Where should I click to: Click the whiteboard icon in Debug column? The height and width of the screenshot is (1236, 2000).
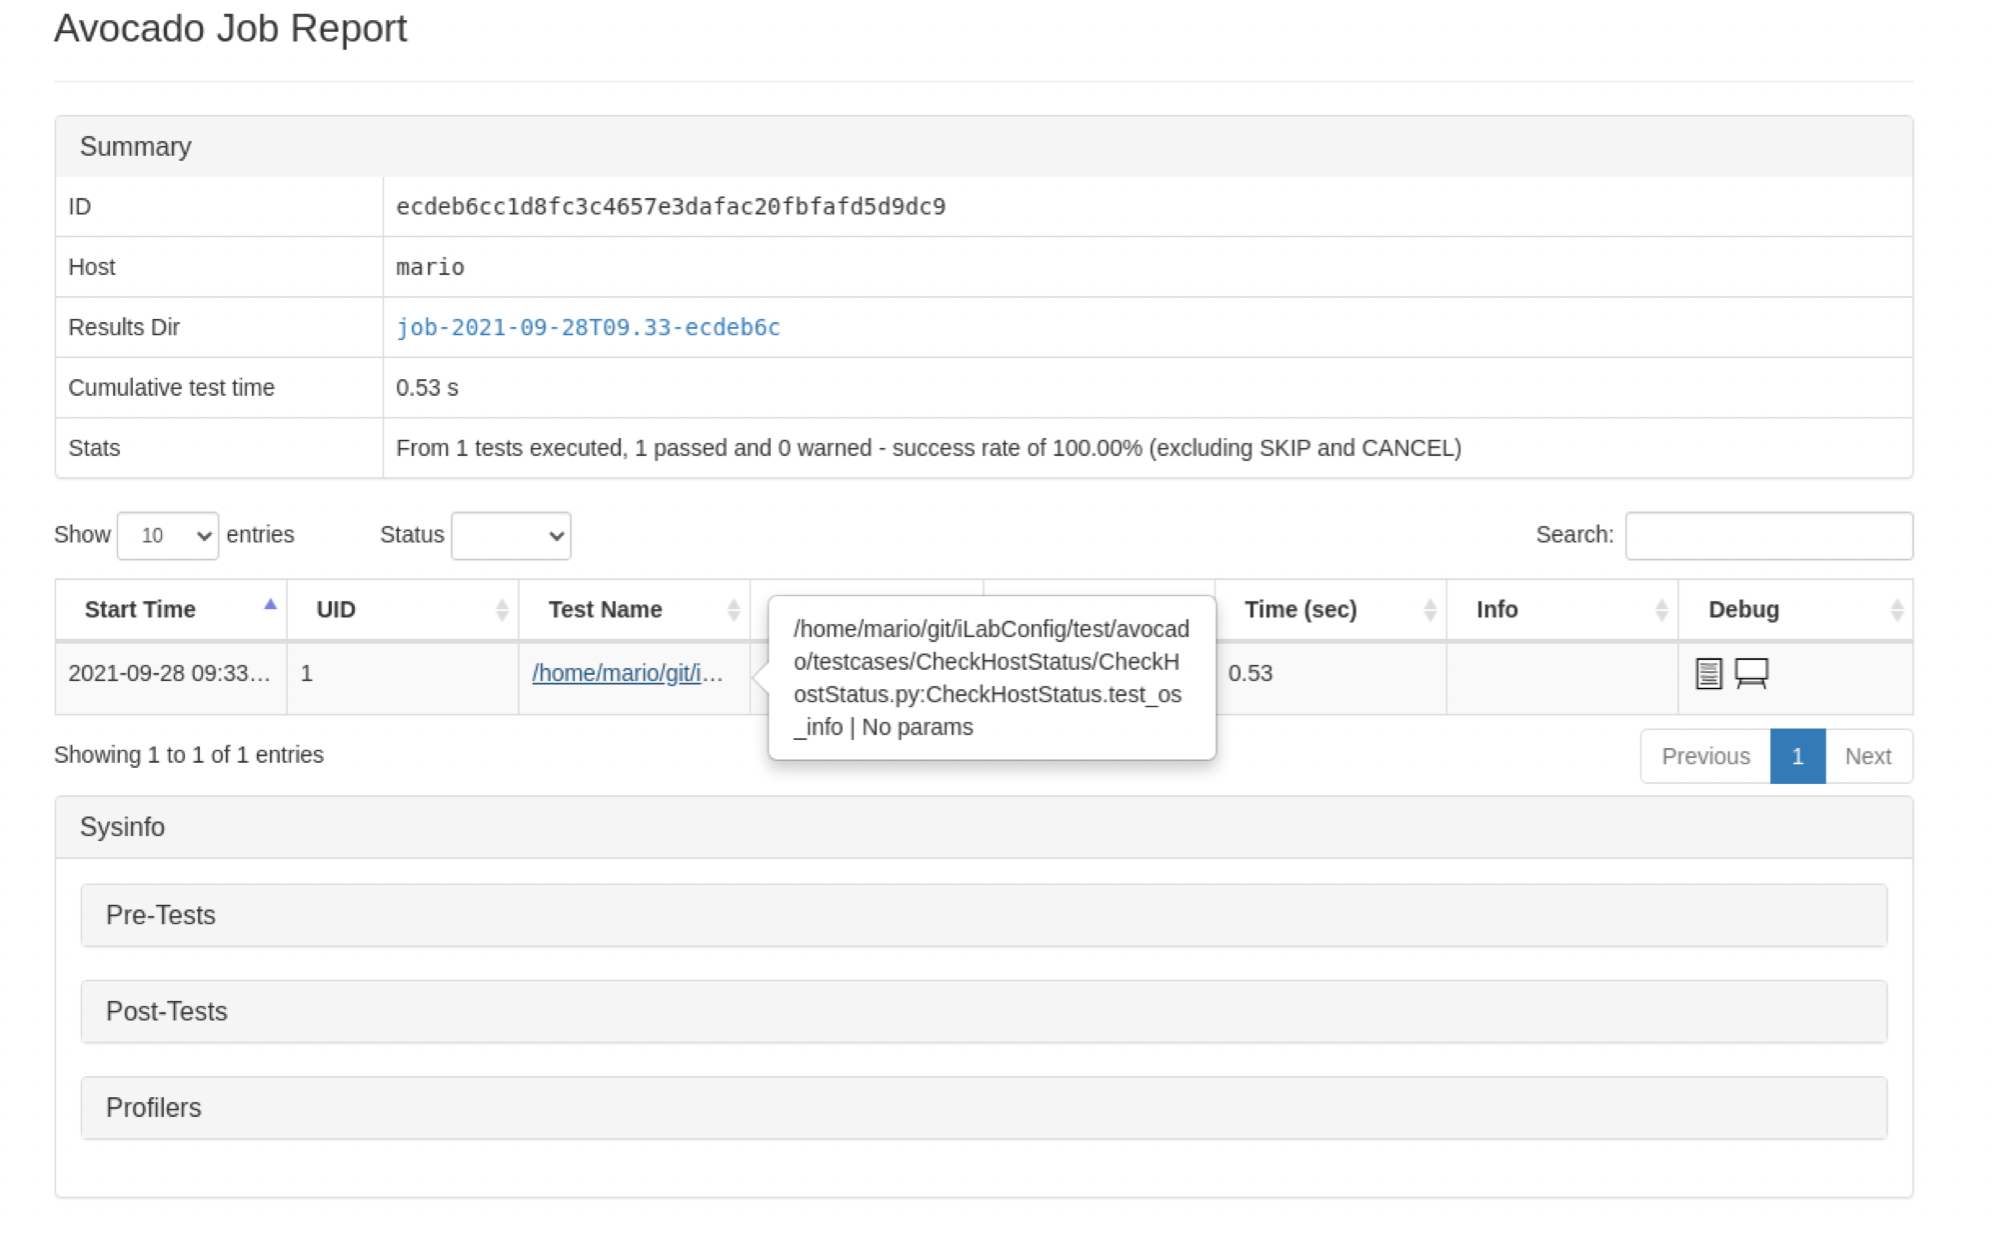(x=1751, y=673)
